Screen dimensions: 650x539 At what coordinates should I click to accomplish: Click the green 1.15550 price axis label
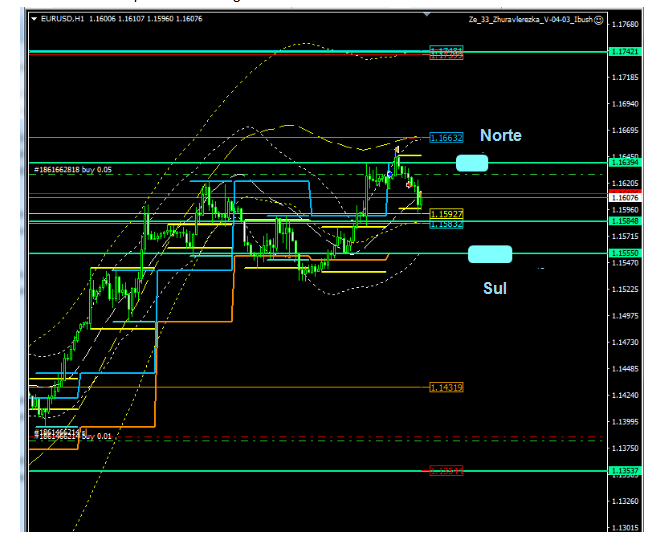click(x=623, y=253)
